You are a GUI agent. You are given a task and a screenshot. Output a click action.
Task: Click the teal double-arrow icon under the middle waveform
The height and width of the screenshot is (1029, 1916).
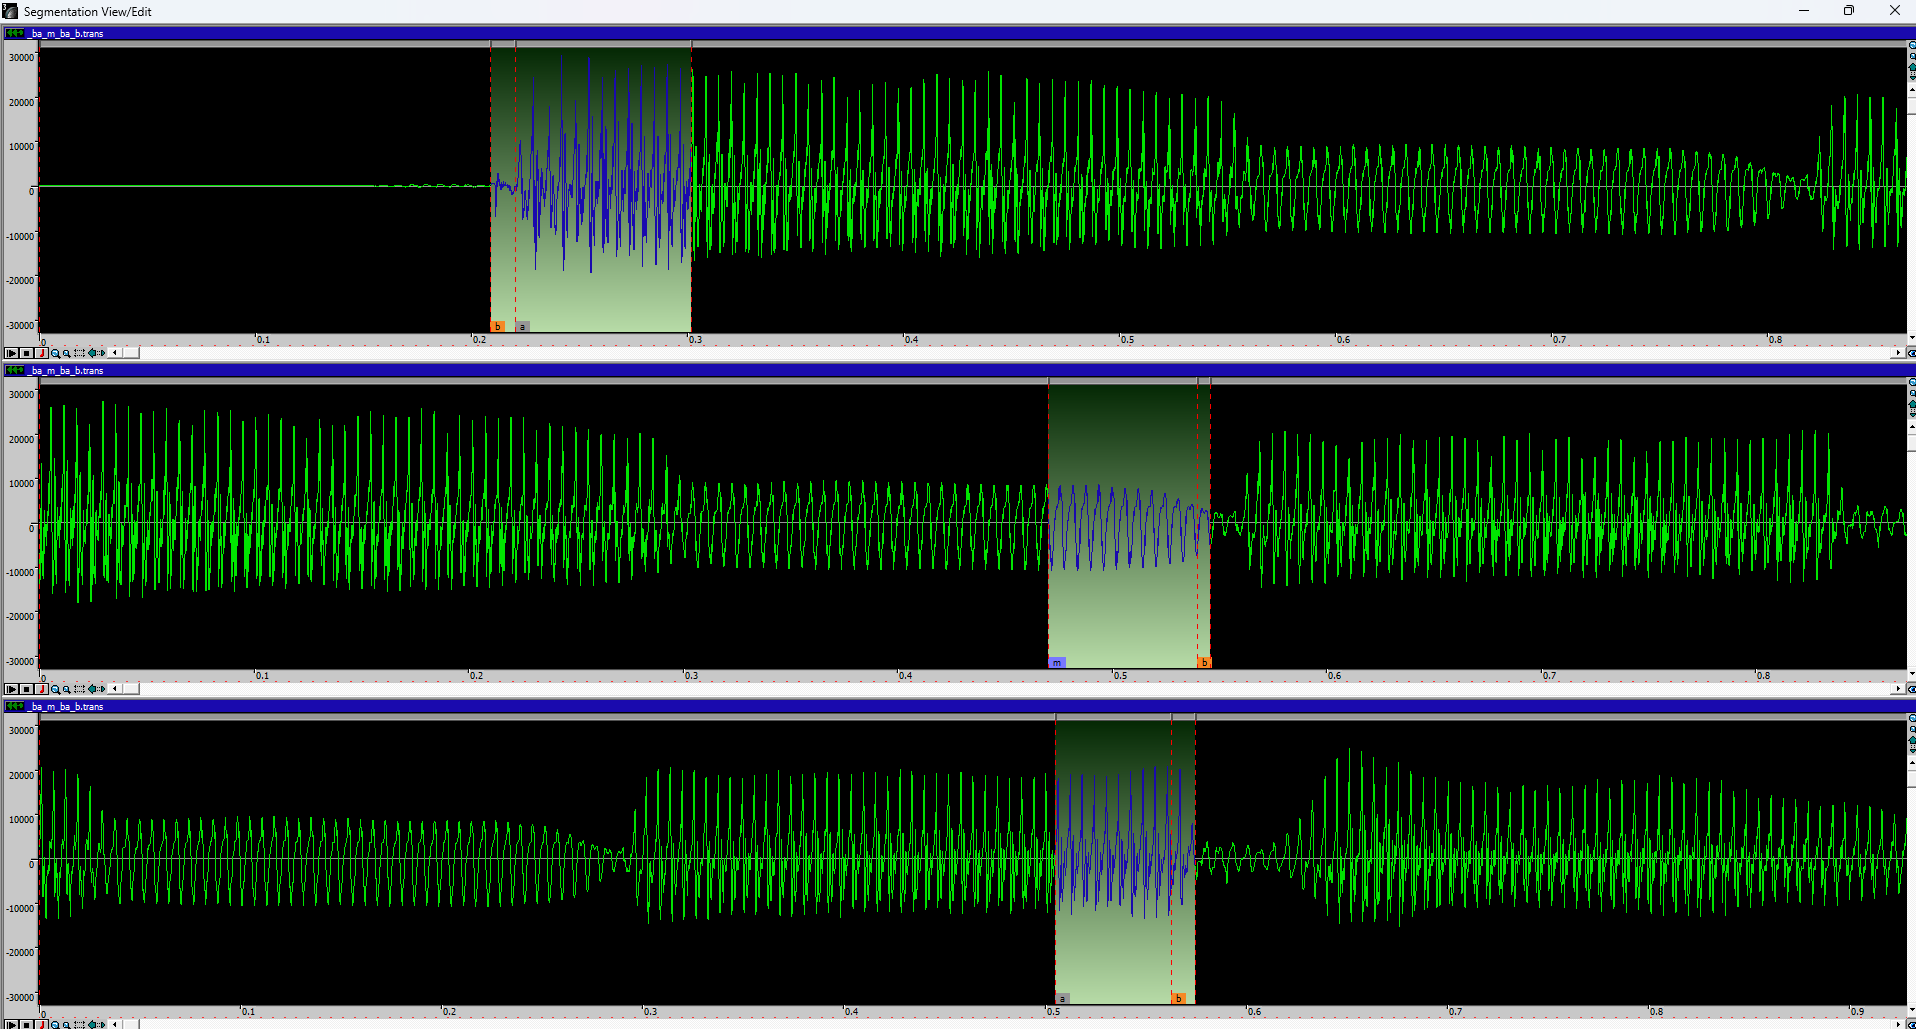coord(96,689)
